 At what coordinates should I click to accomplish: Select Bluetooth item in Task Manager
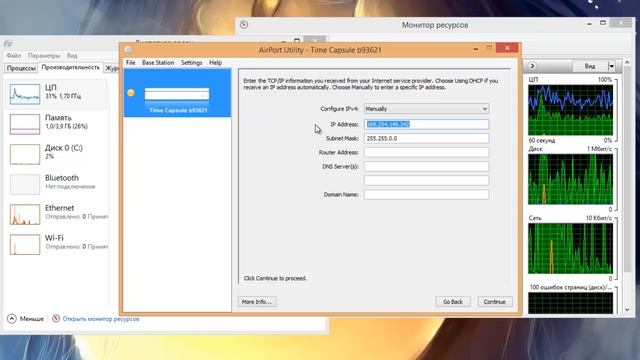pos(57,184)
